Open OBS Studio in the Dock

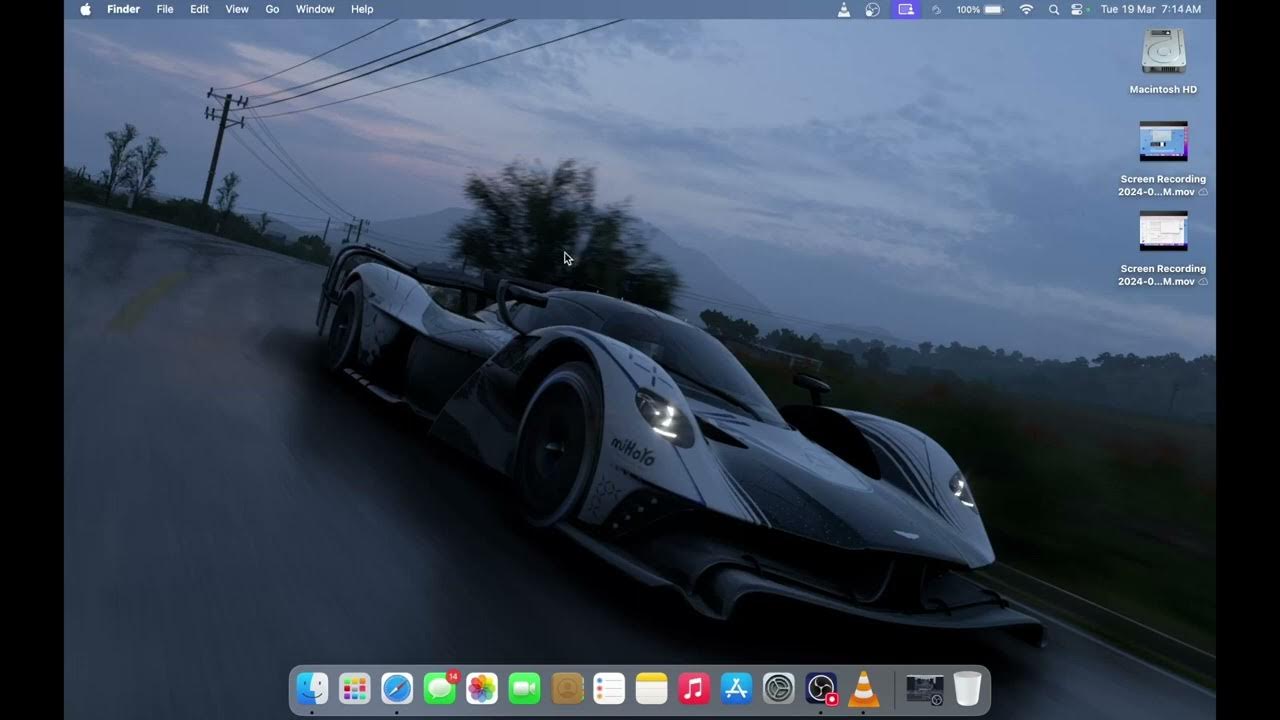point(821,688)
